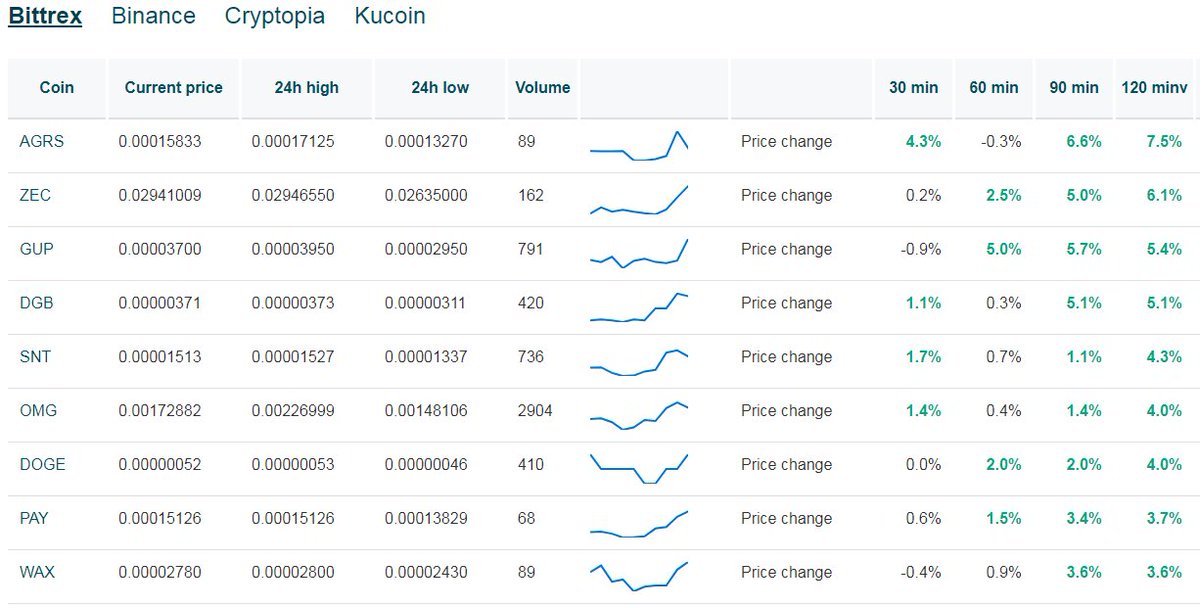The height and width of the screenshot is (608, 1200).
Task: View the DGB sparkline price chart
Action: (639, 307)
